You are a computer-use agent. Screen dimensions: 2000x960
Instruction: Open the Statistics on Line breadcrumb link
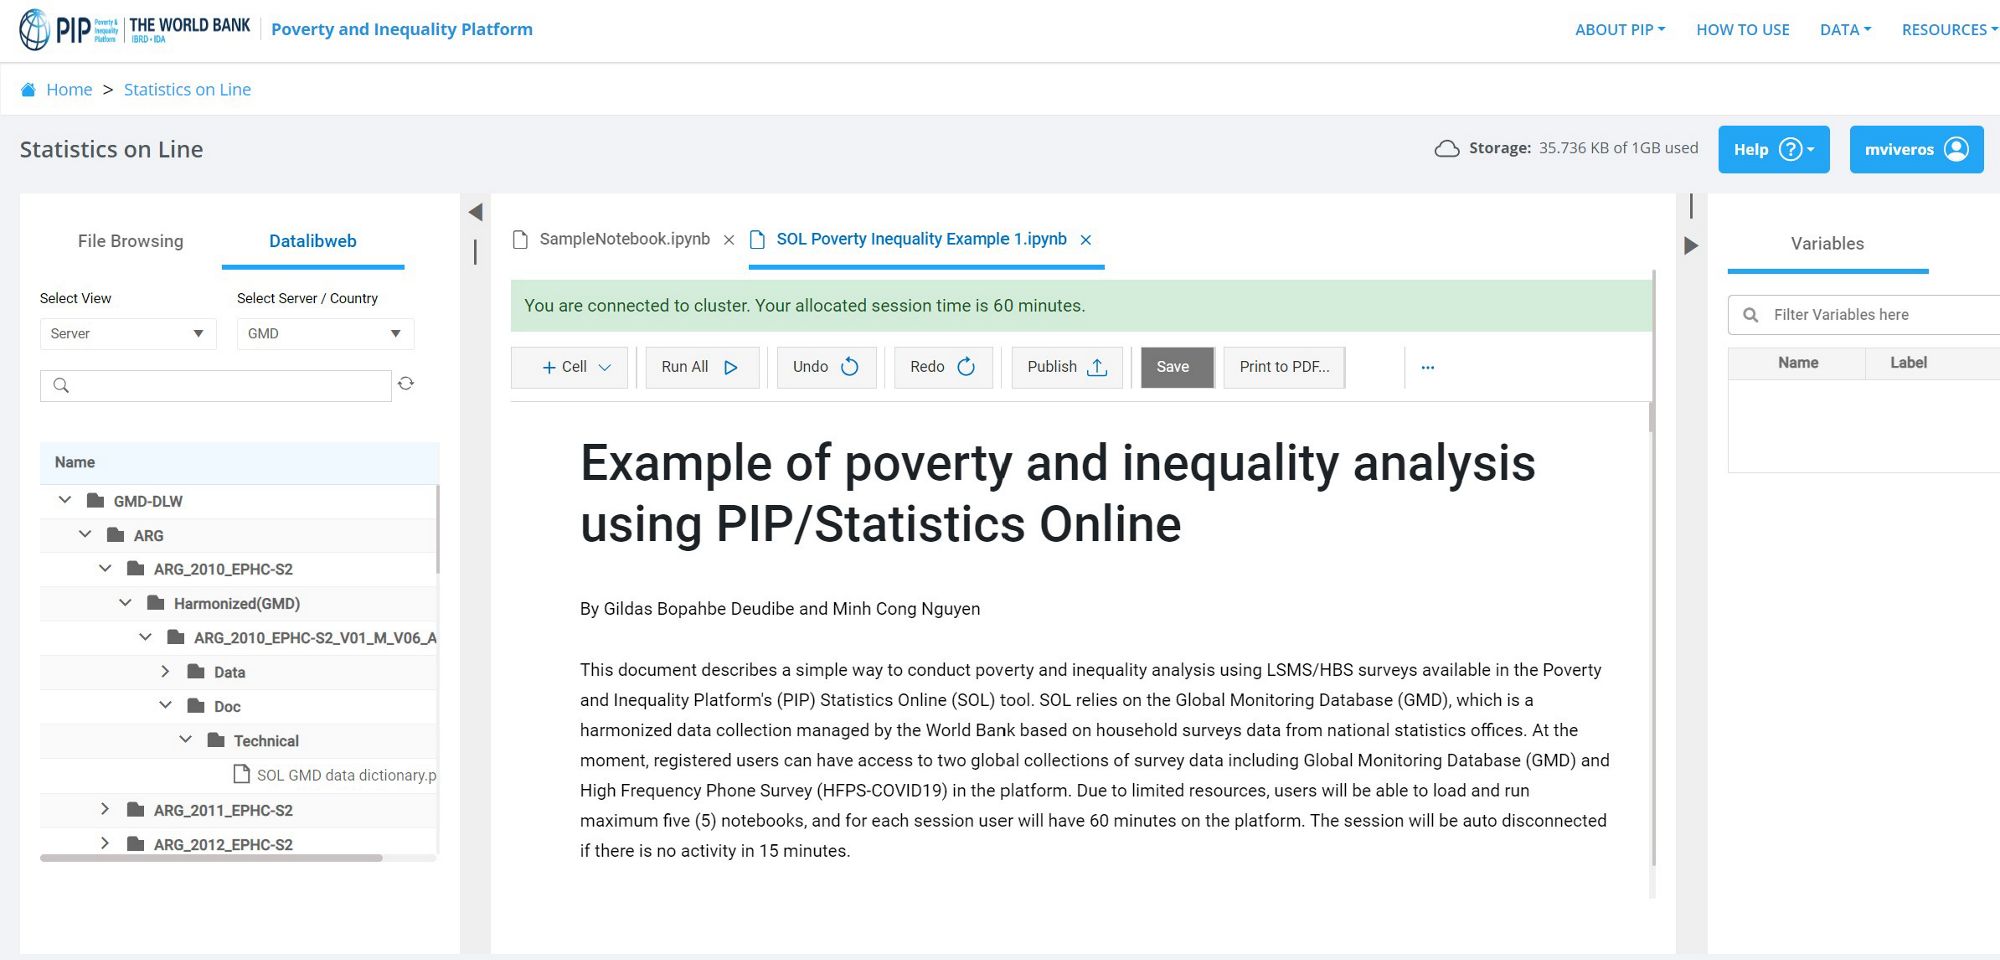(187, 89)
